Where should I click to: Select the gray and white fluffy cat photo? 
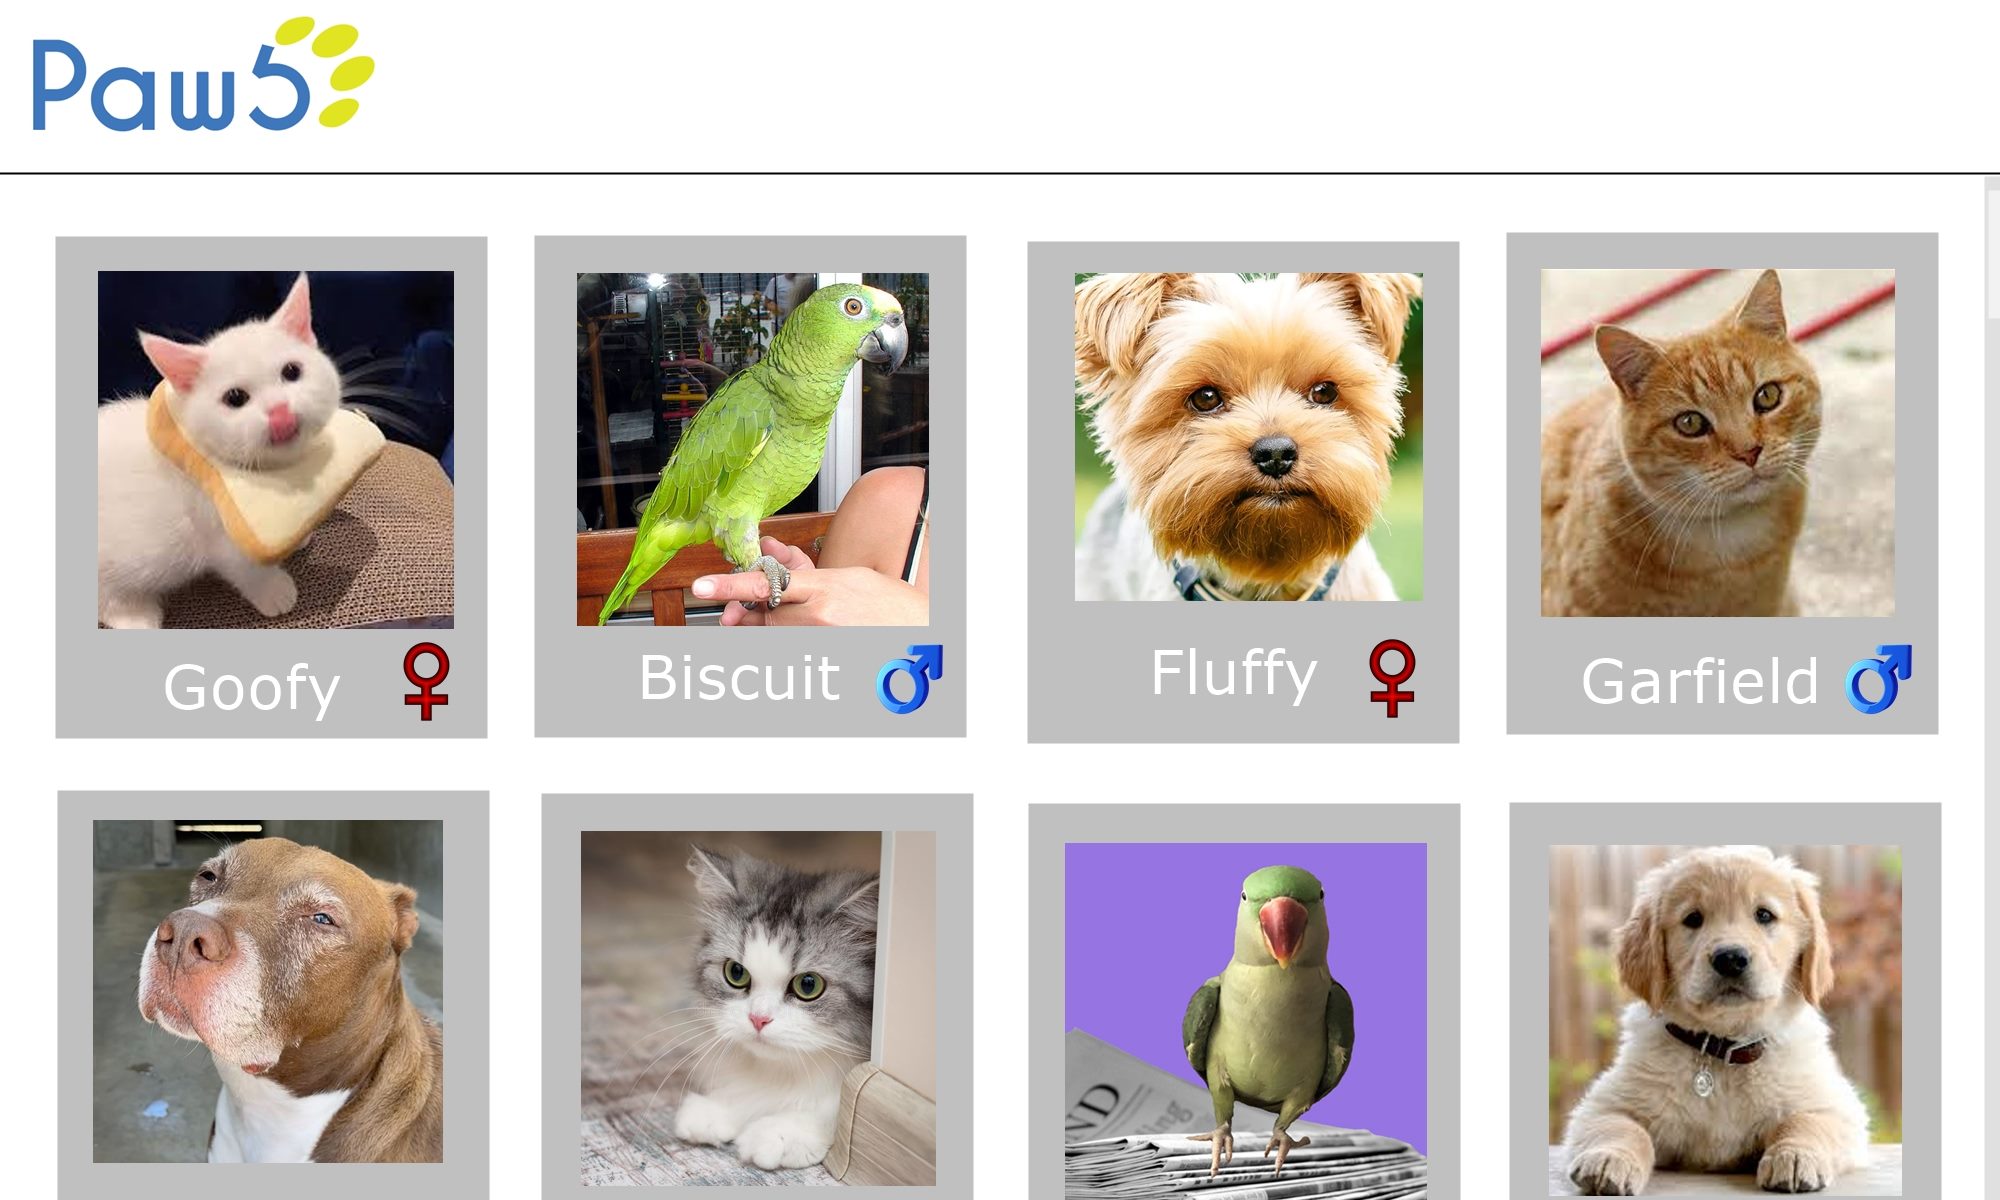pyautogui.click(x=758, y=1008)
